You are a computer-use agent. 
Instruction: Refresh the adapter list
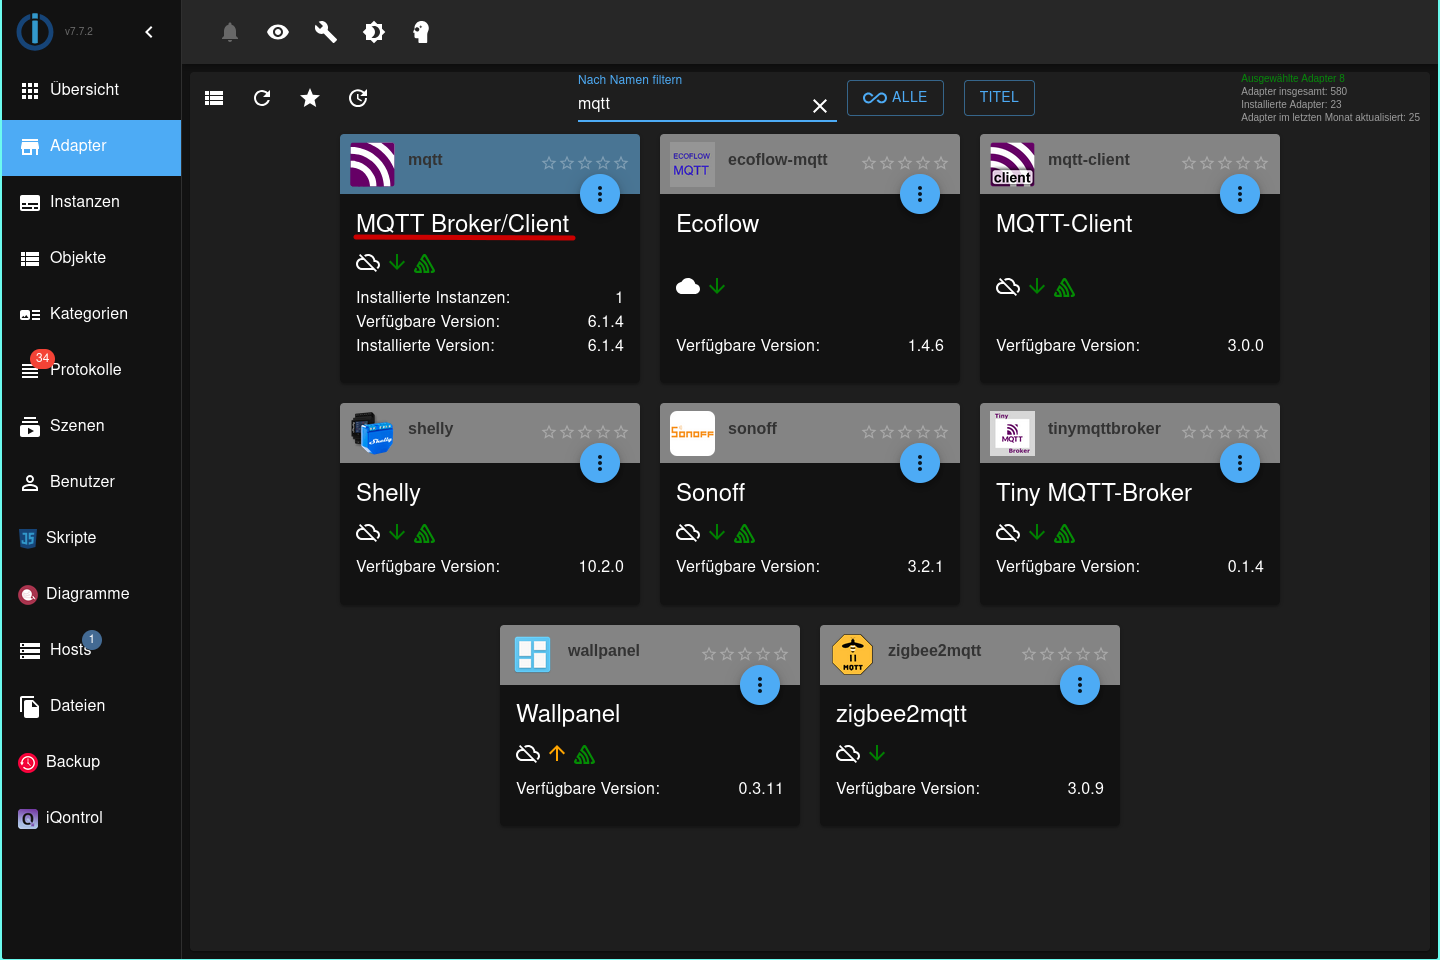(x=261, y=98)
